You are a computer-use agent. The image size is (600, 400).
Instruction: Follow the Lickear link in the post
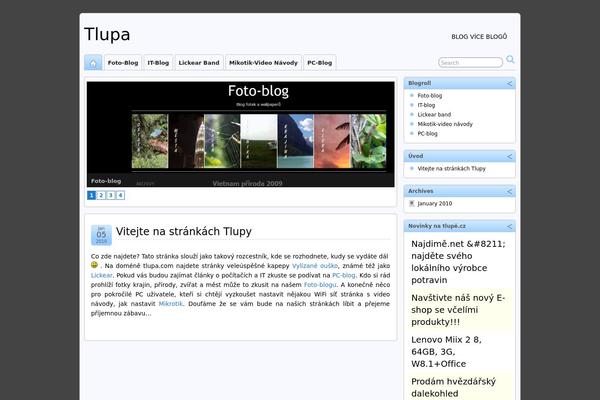coord(101,275)
